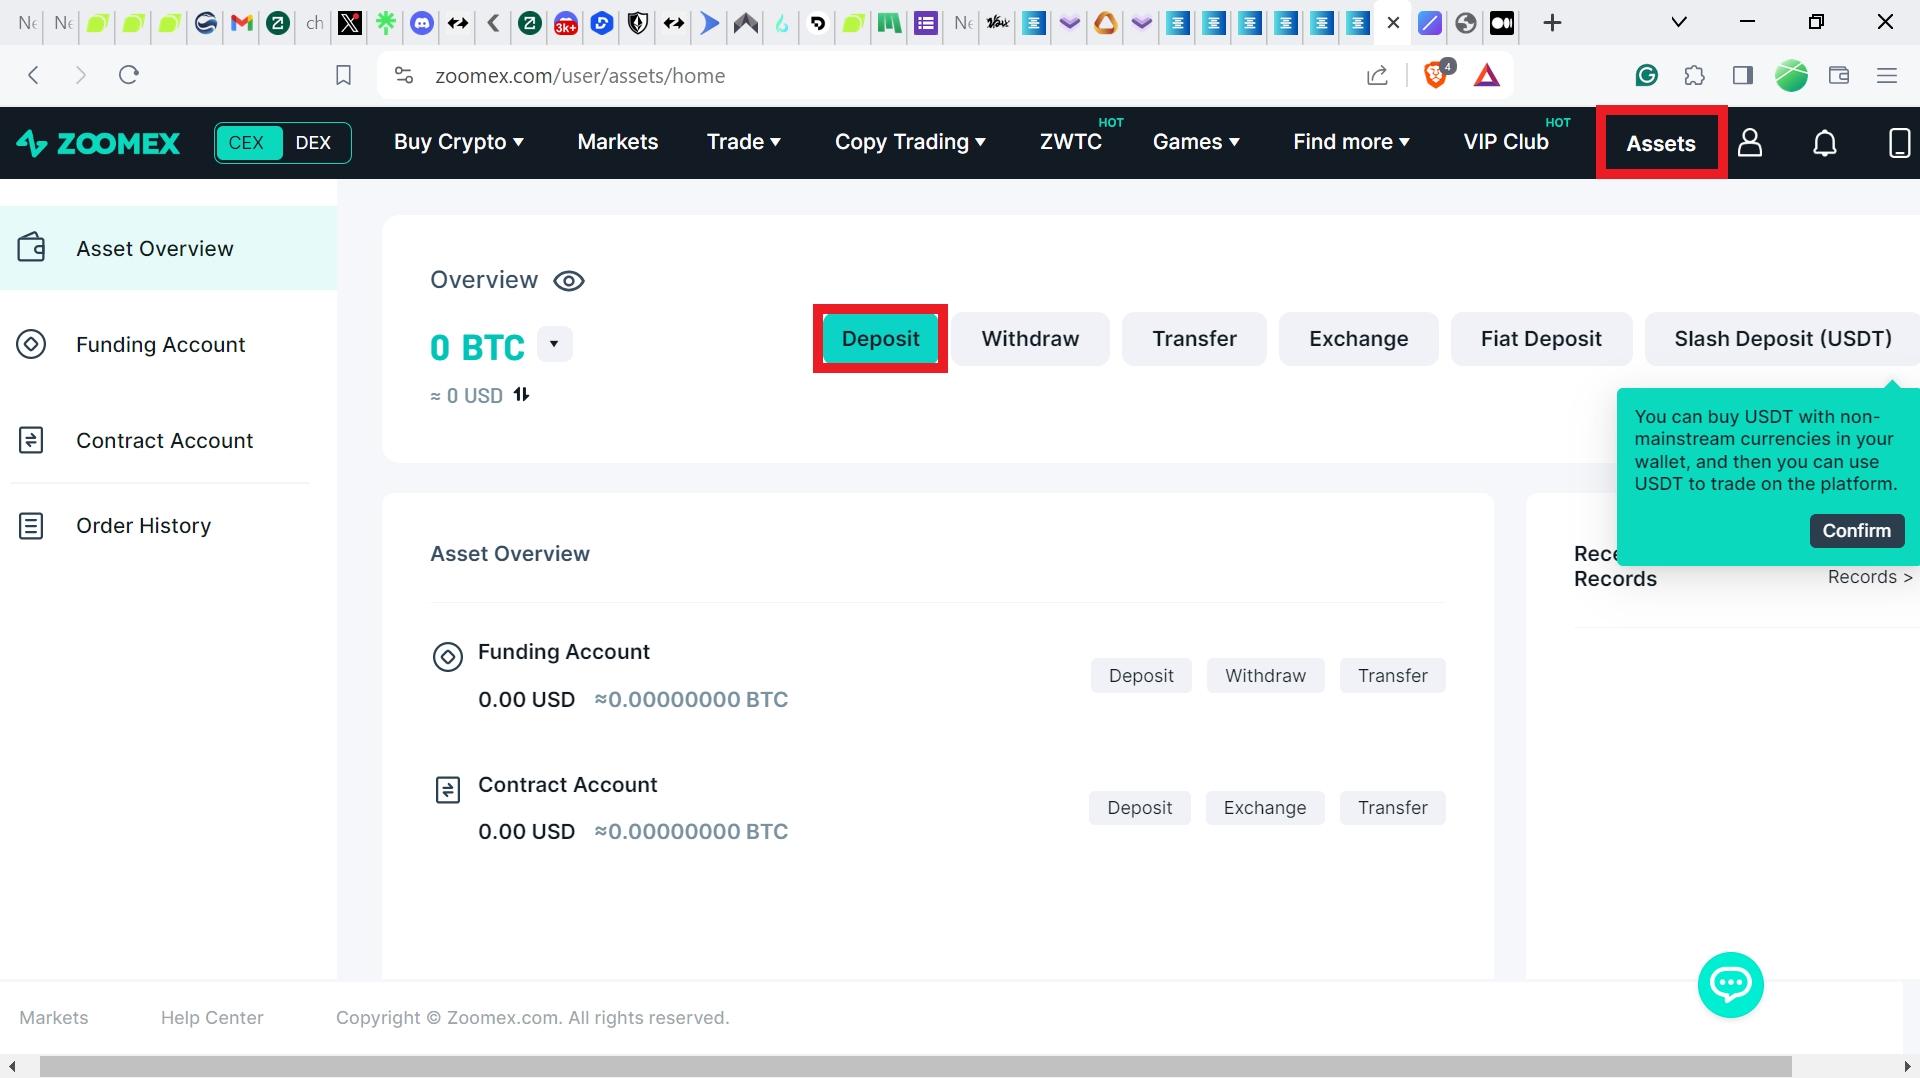Open the ZWTC page
This screenshot has height=1078, width=1920.
(x=1071, y=142)
